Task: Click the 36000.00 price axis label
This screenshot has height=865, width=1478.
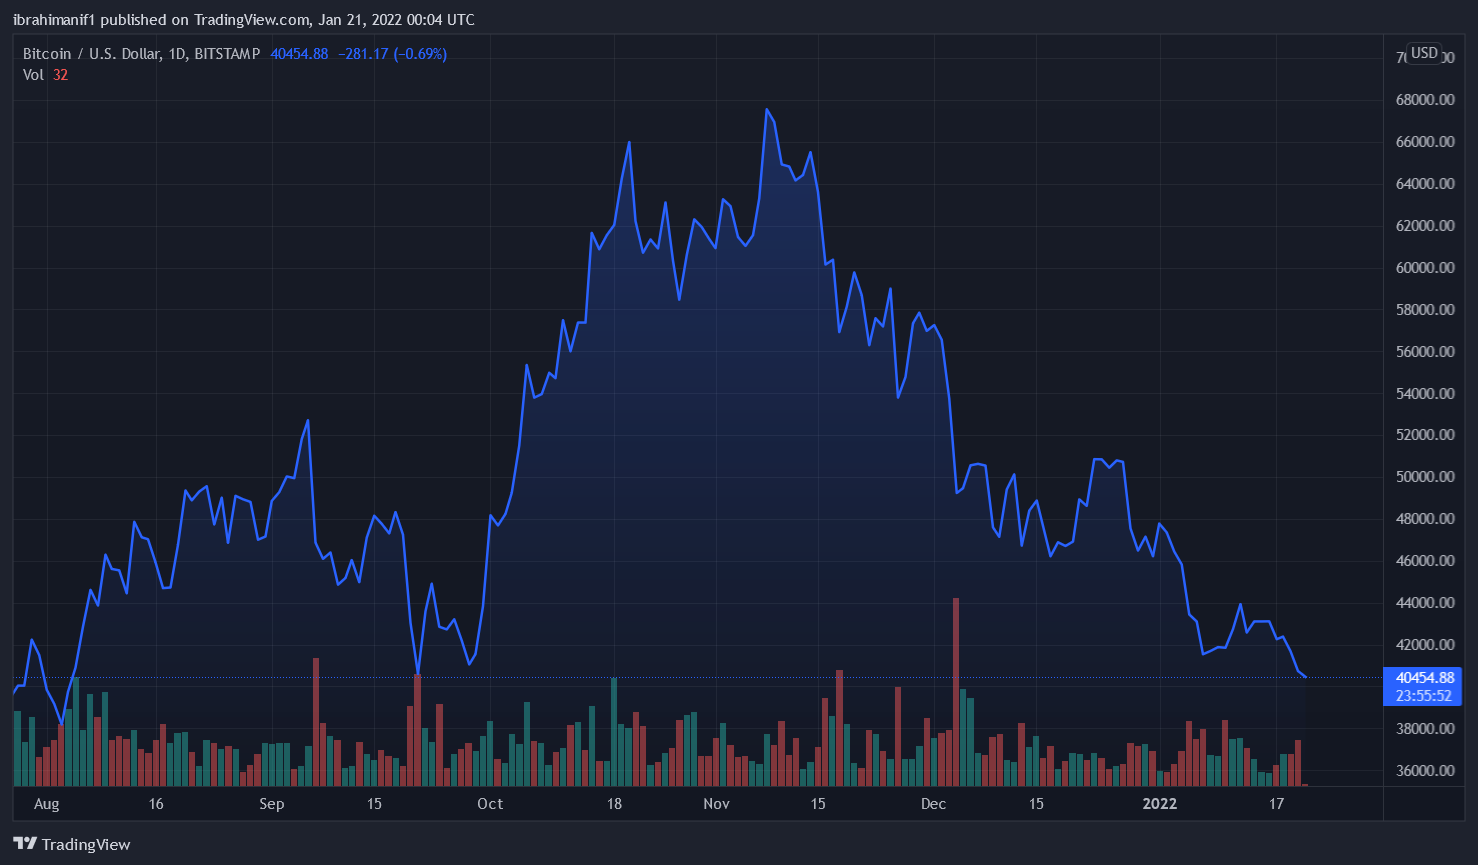Action: tap(1424, 771)
